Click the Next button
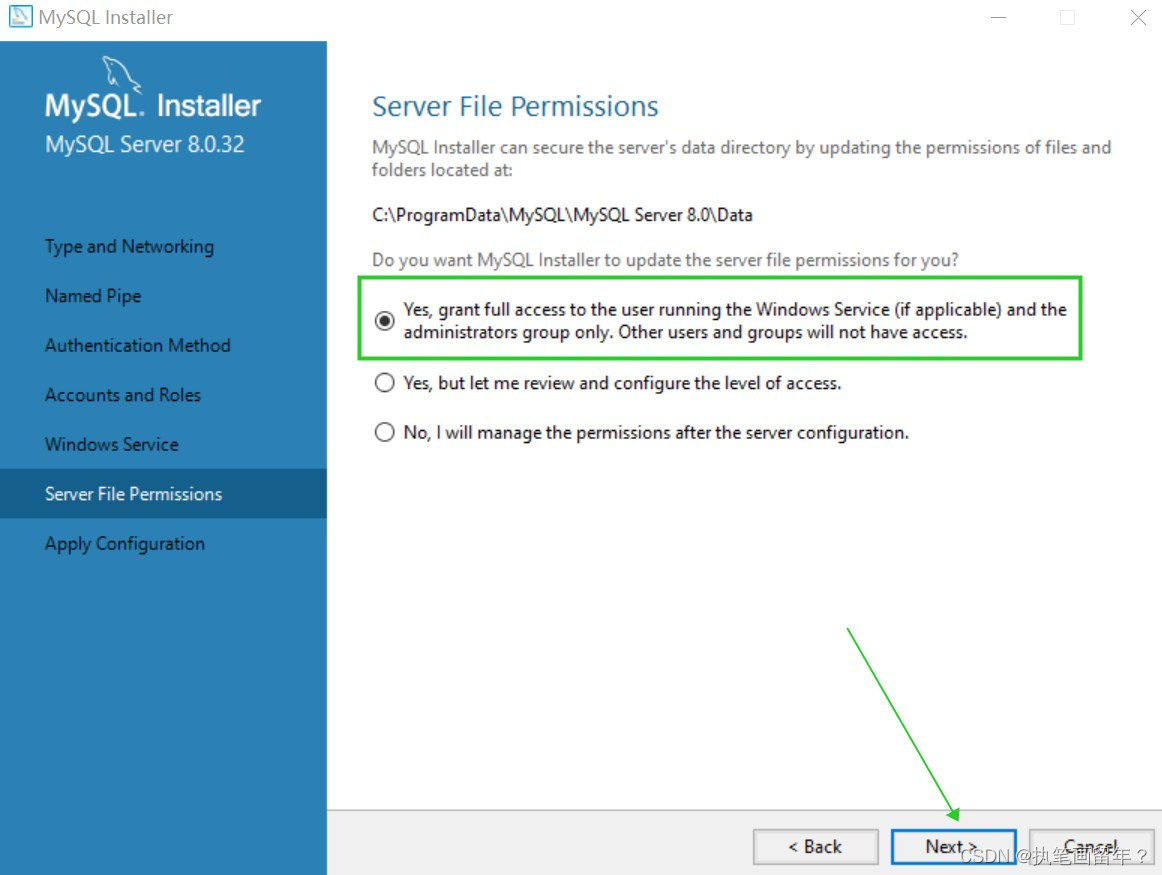Viewport: 1162px width, 875px height. point(953,847)
